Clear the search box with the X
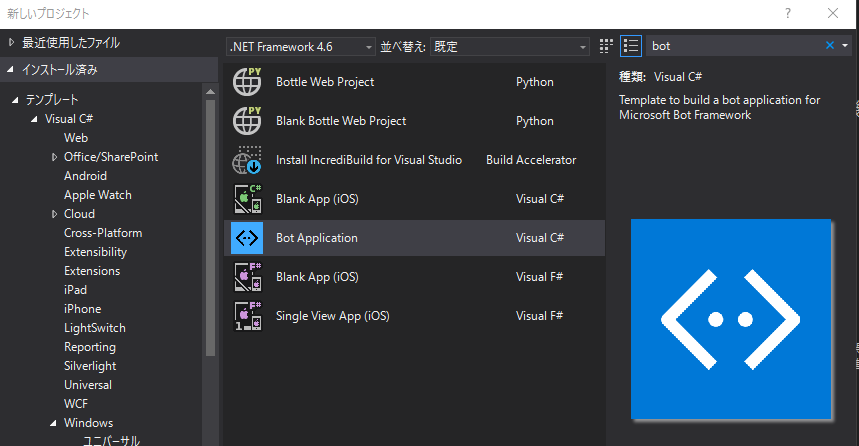The width and height of the screenshot is (859, 446). tap(830, 45)
